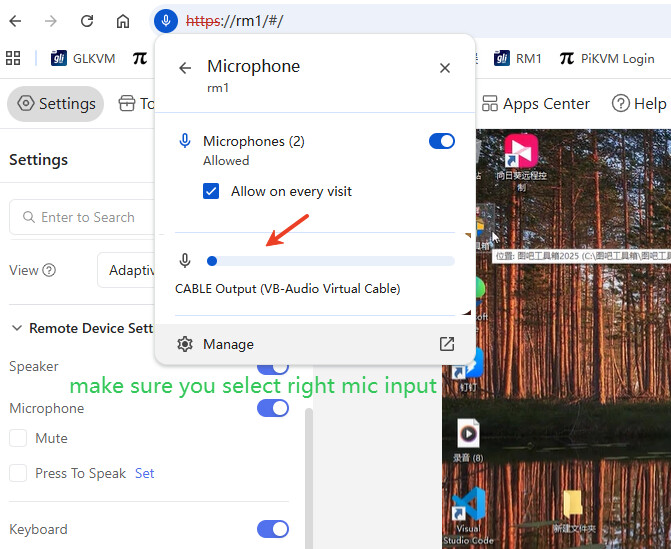Reload the page with the refresh icon
671x549 pixels.
[87, 21]
